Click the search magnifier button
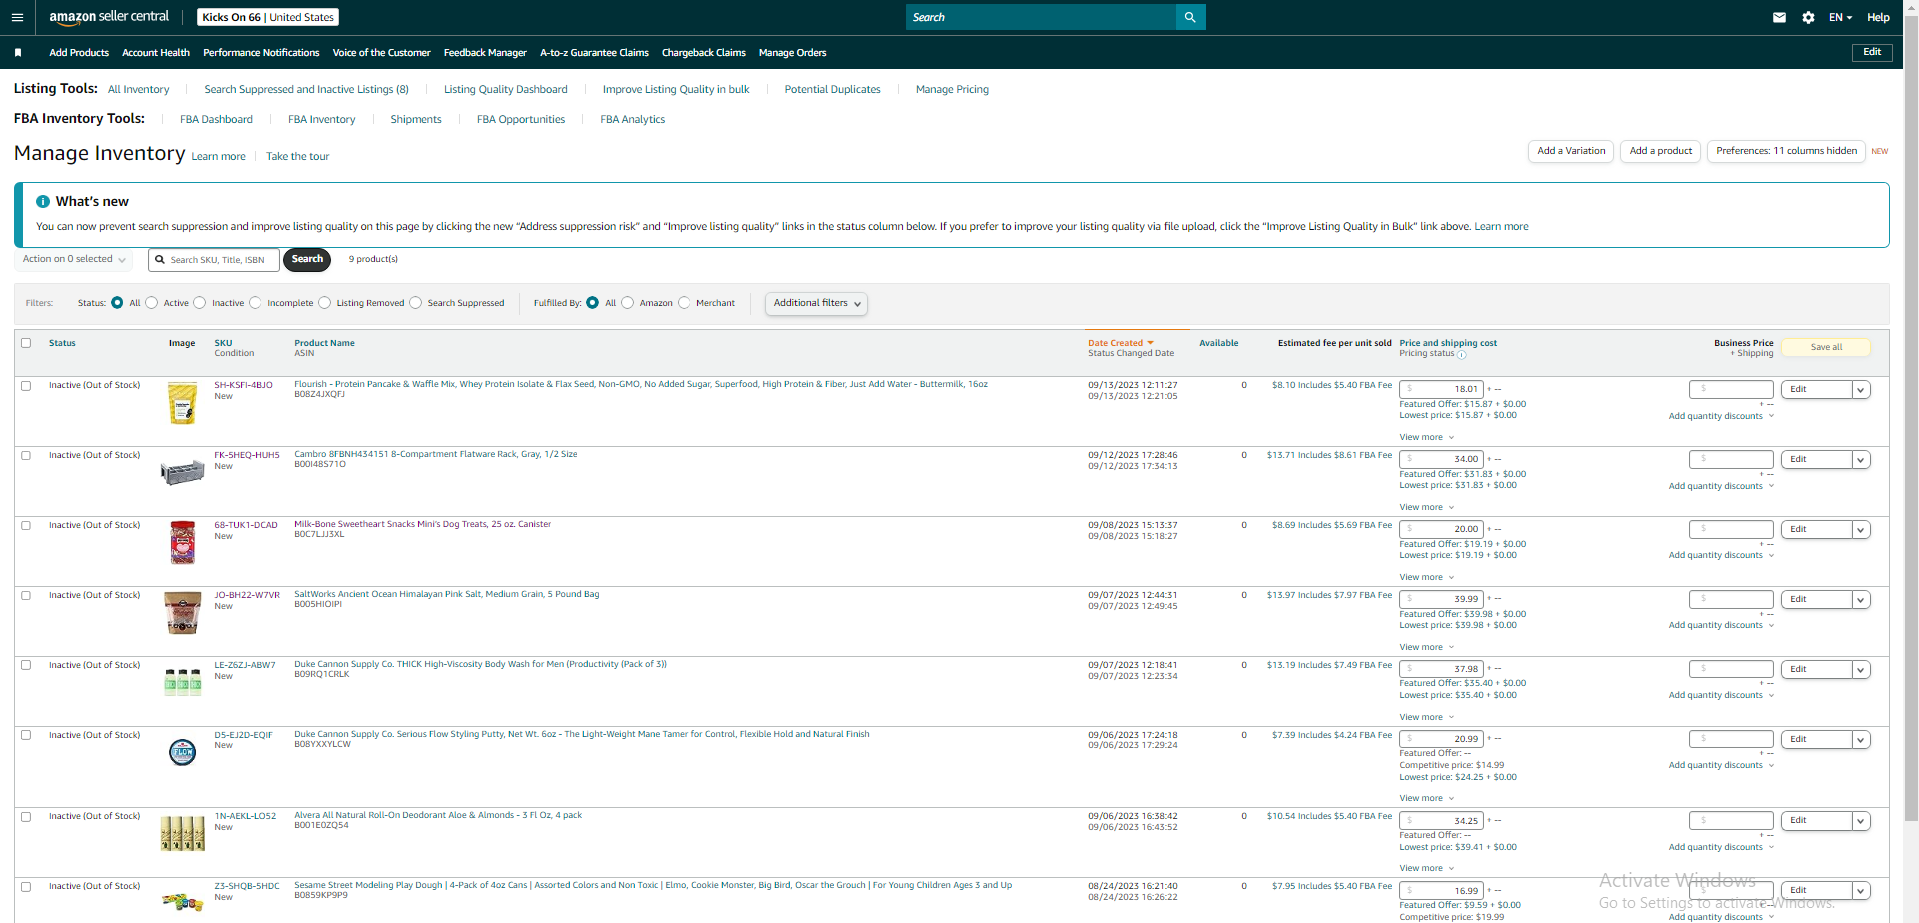 [1190, 17]
